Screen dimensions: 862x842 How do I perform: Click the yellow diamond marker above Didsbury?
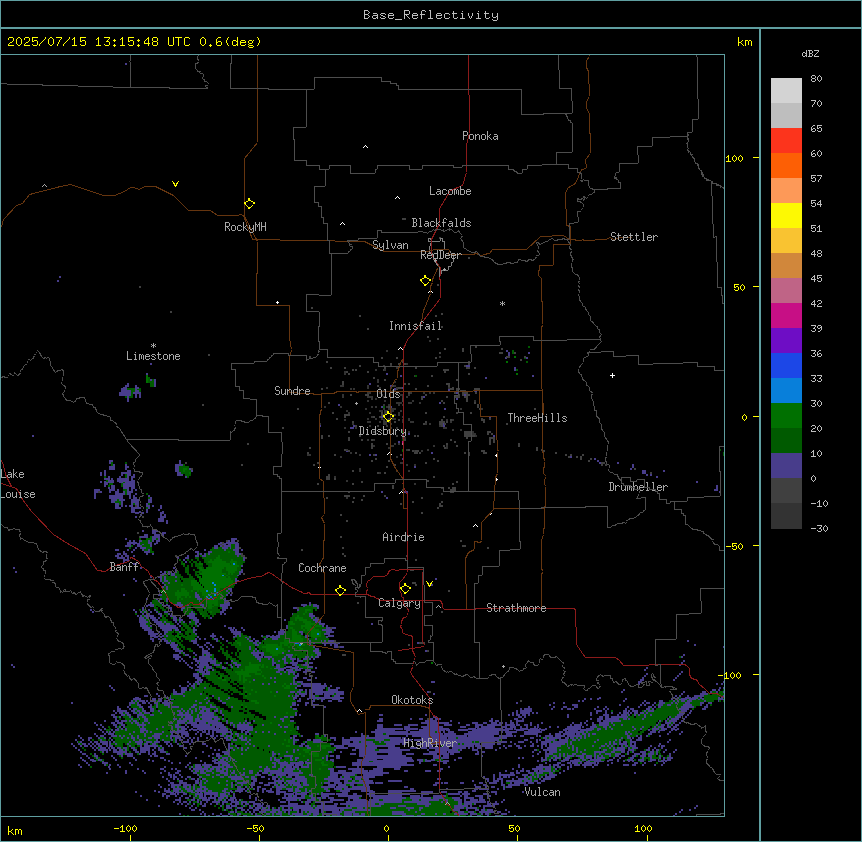[x=388, y=416]
